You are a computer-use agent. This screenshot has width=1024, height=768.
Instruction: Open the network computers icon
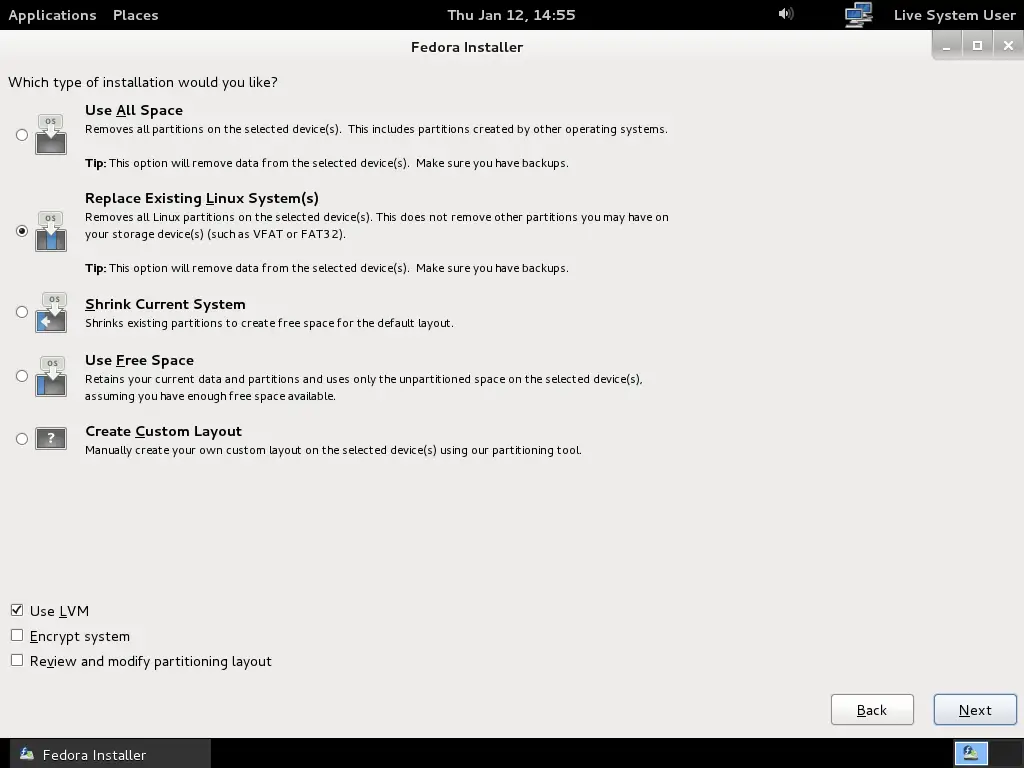click(x=859, y=14)
